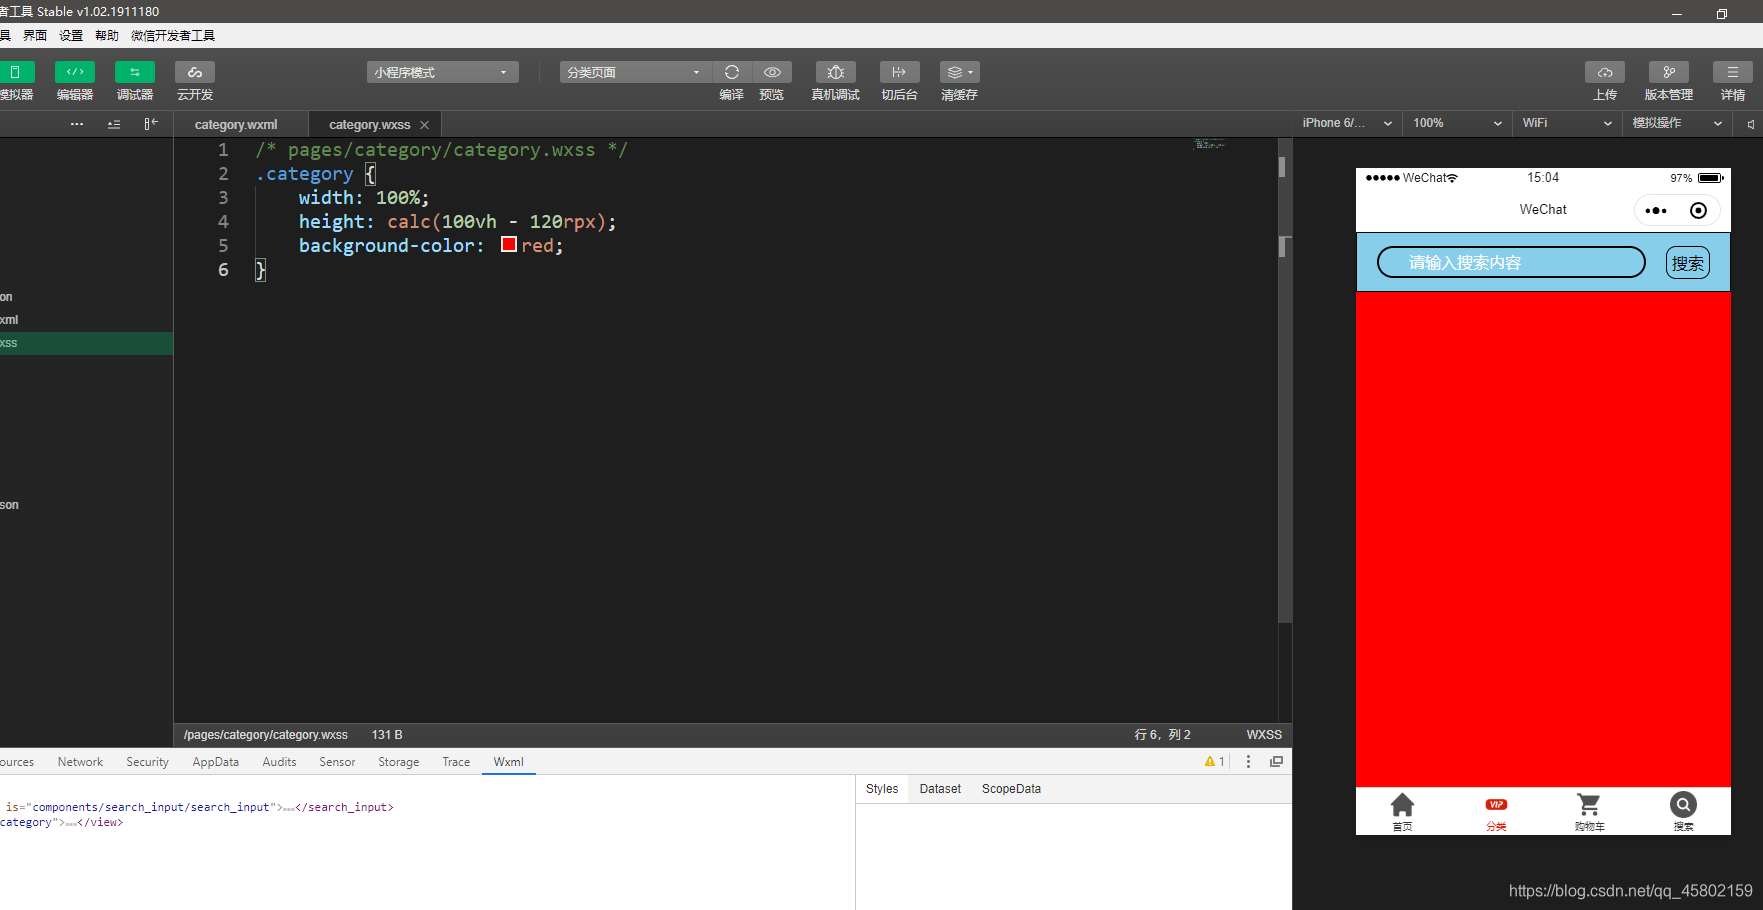The height and width of the screenshot is (910, 1763).
Task: Switch to the Audits debugger tab
Action: 279,762
